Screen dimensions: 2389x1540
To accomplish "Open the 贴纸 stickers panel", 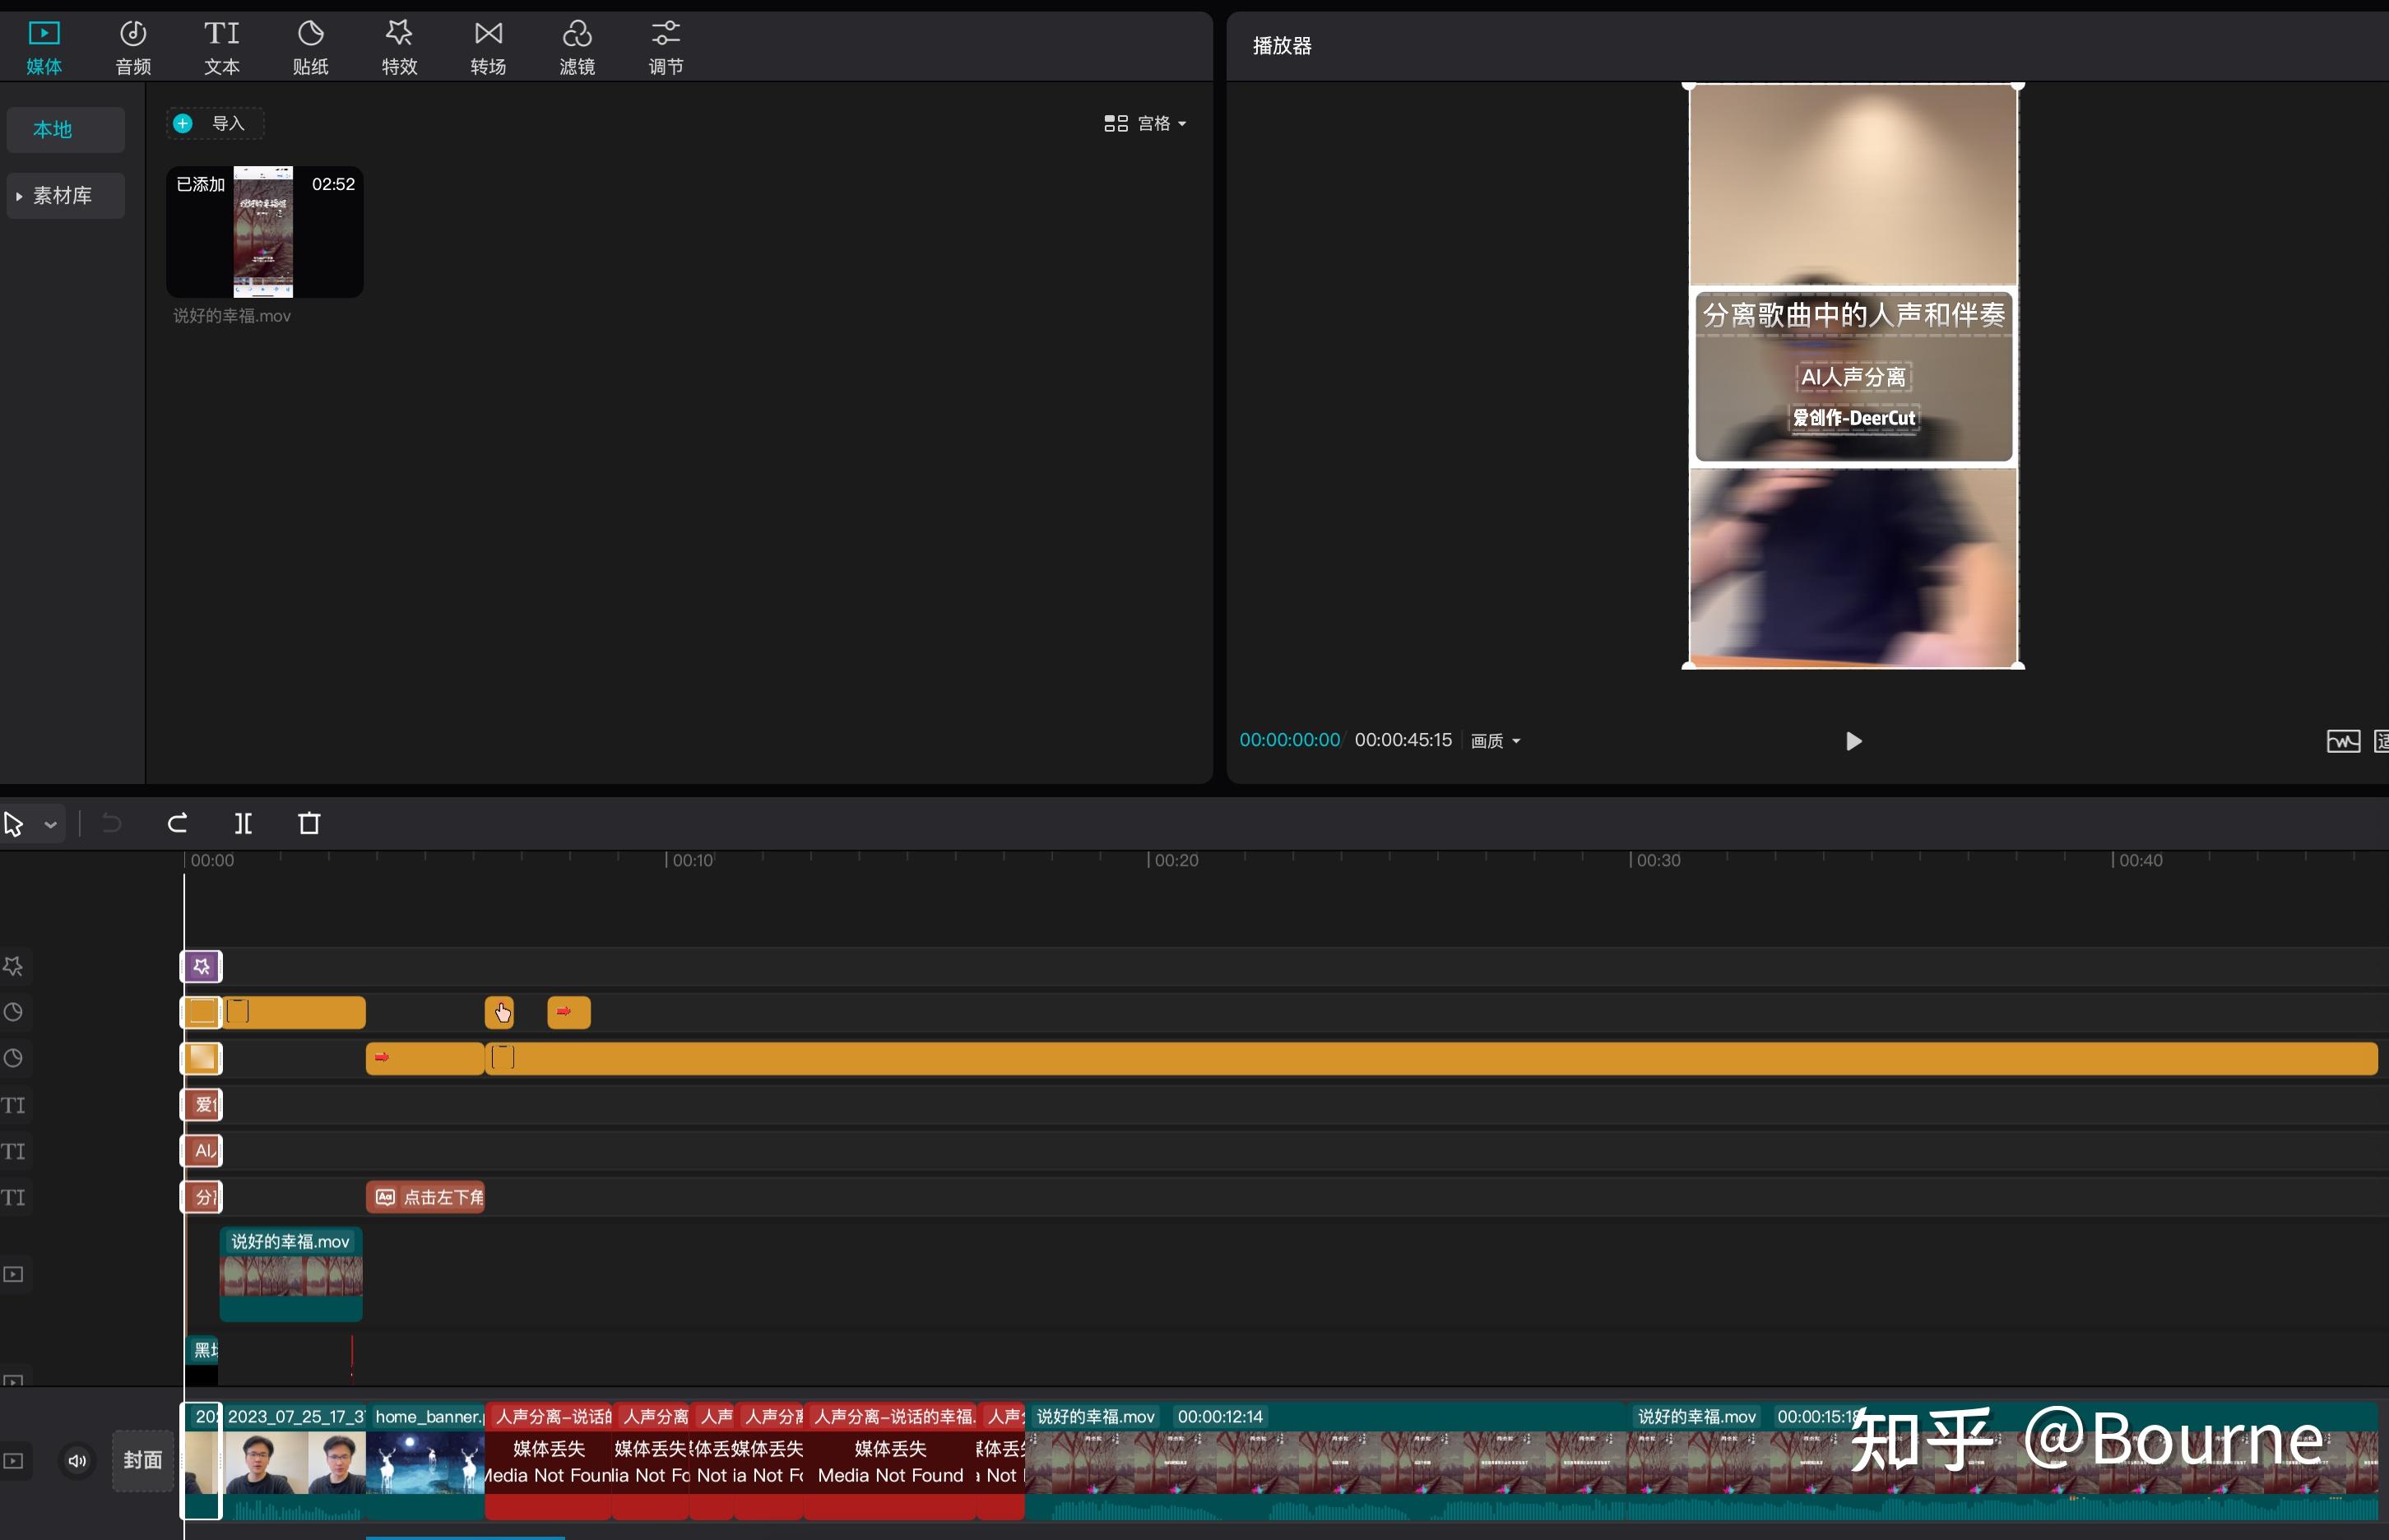I will (x=310, y=45).
